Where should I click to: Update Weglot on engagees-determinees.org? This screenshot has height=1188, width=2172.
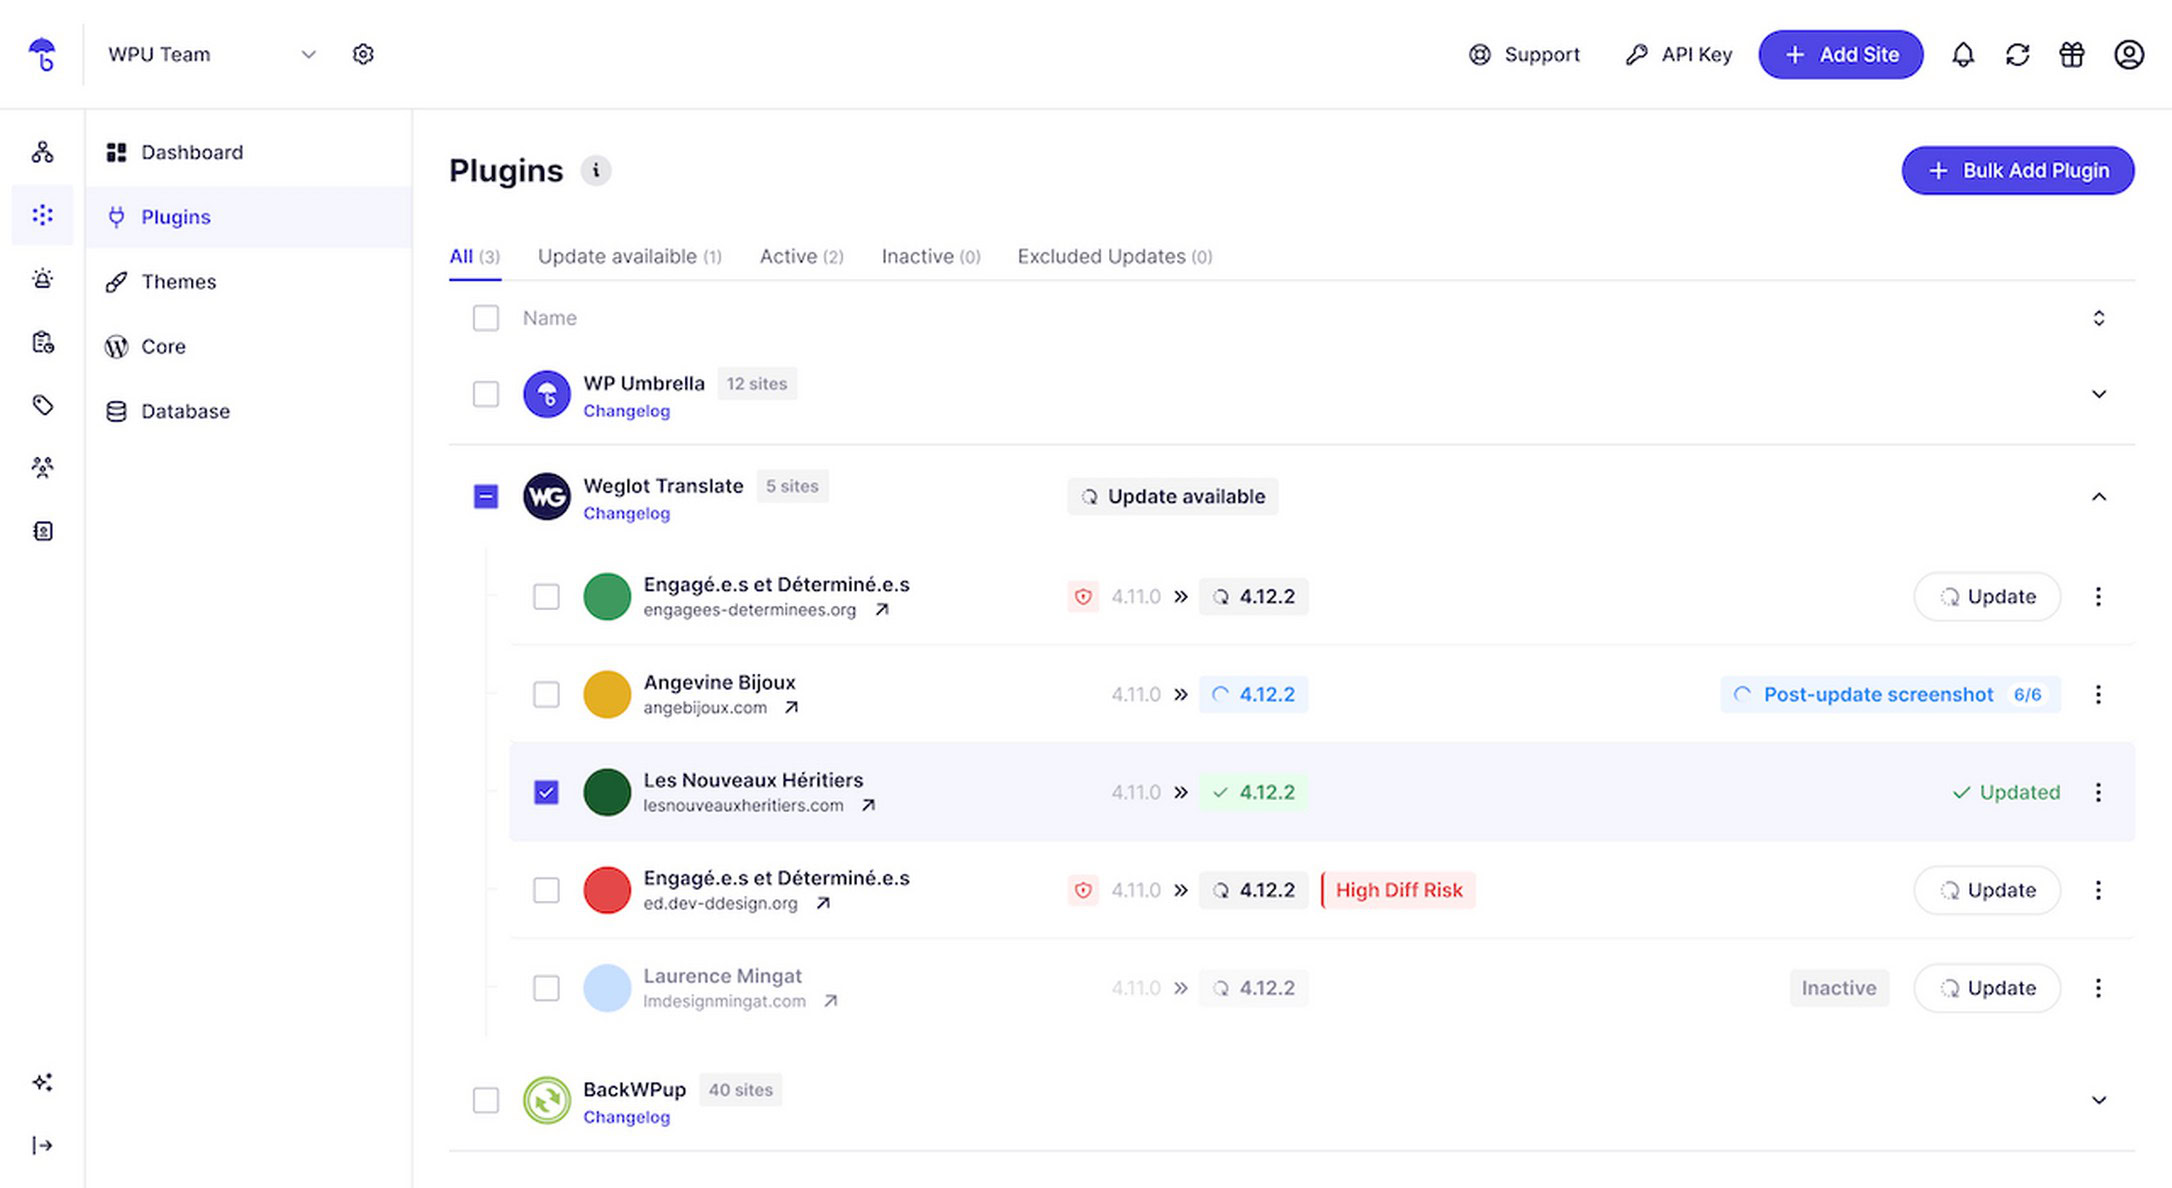pos(1987,597)
